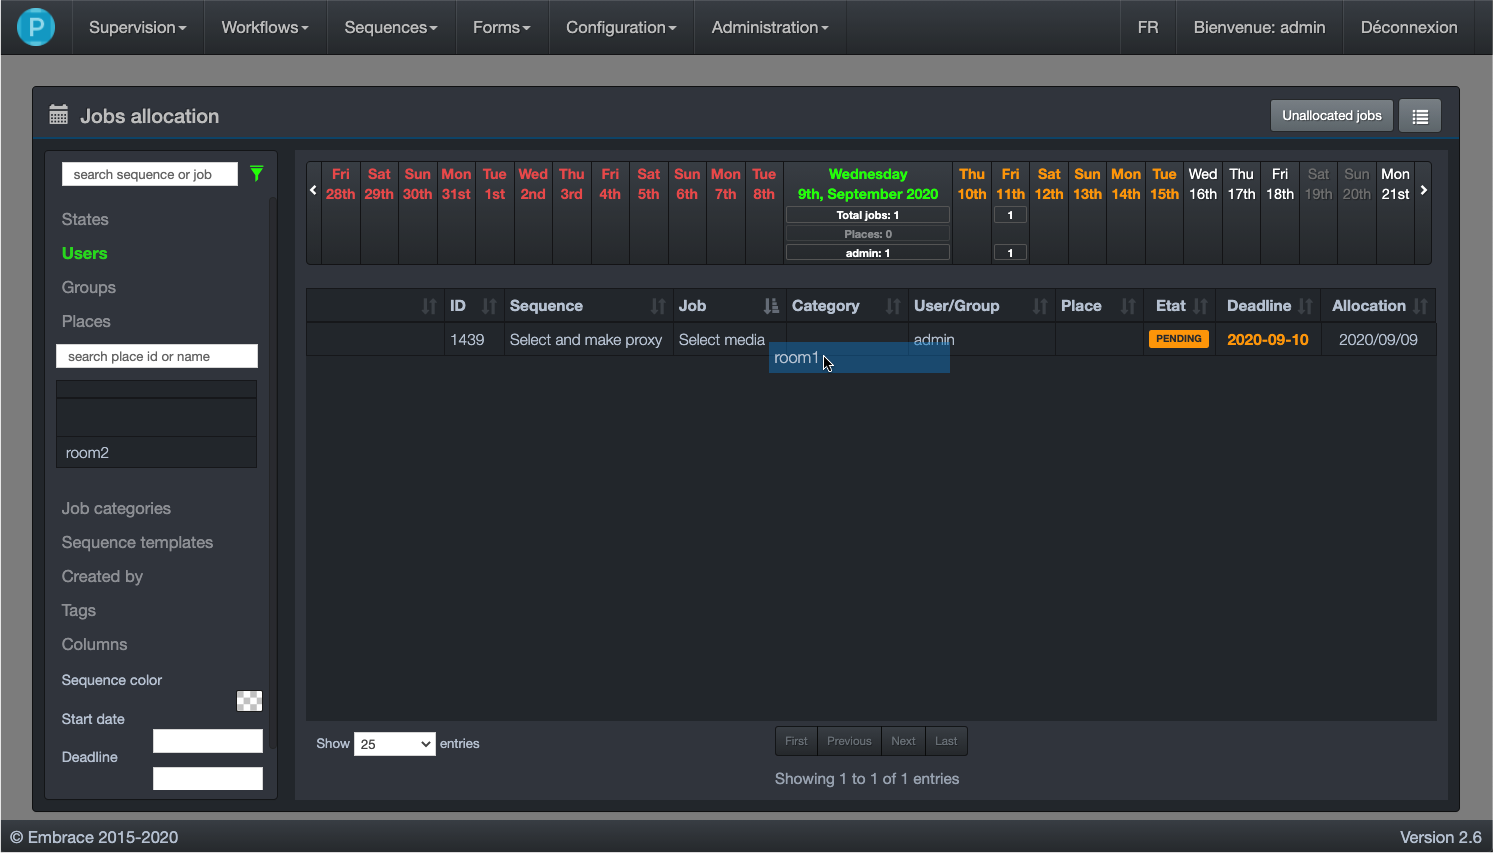Open the Forms menu
1493x853 pixels.
coord(502,27)
